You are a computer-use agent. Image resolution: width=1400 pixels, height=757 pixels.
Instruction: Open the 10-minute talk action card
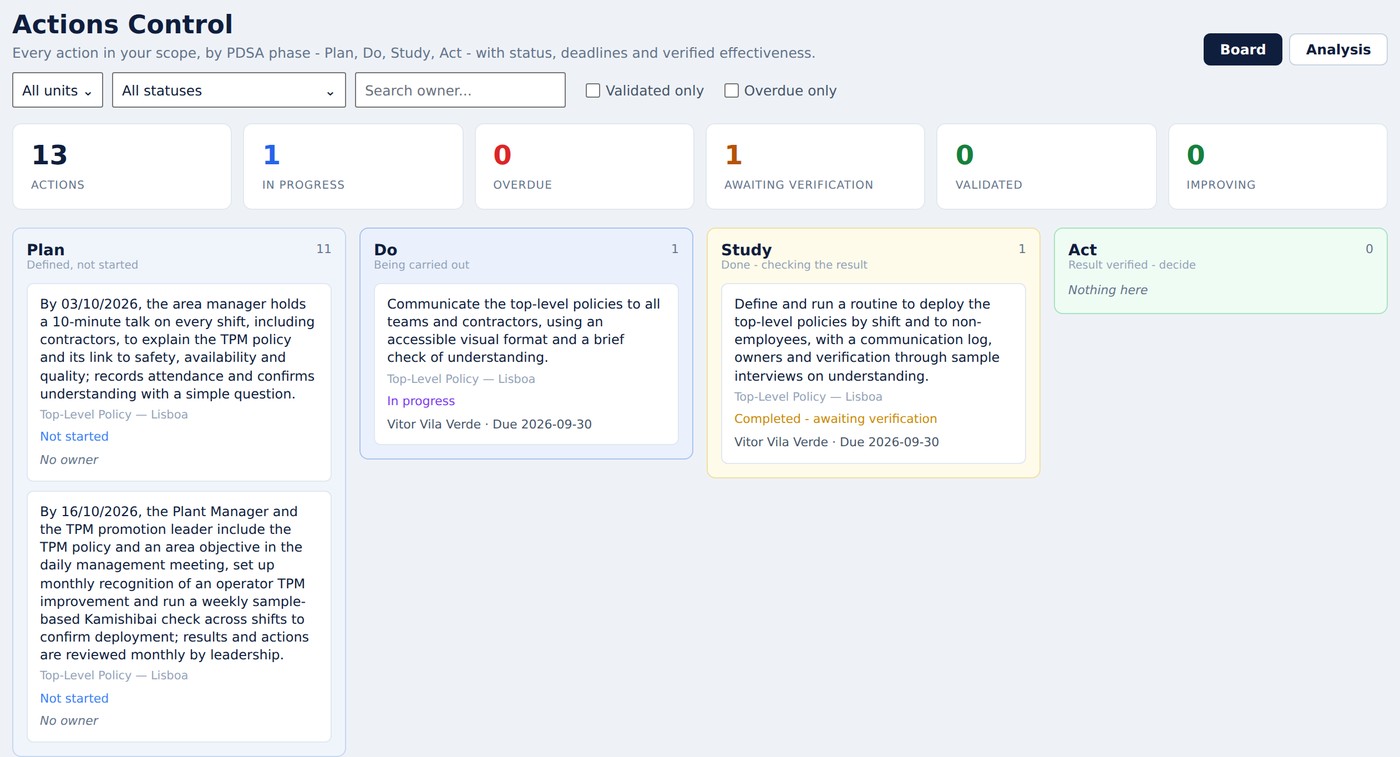(179, 382)
